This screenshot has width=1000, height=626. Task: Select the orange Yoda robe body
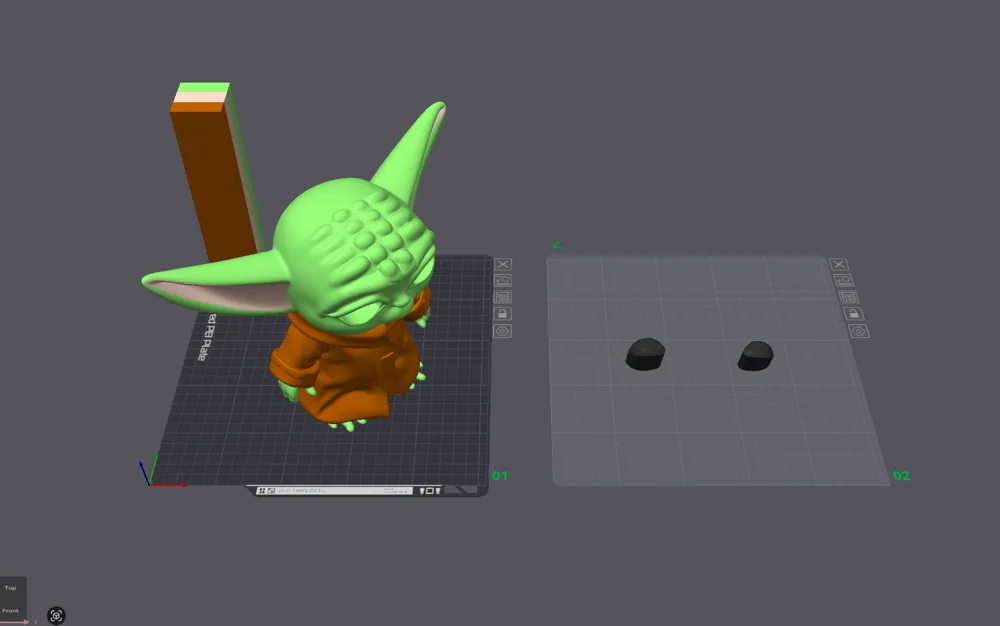tap(351, 376)
